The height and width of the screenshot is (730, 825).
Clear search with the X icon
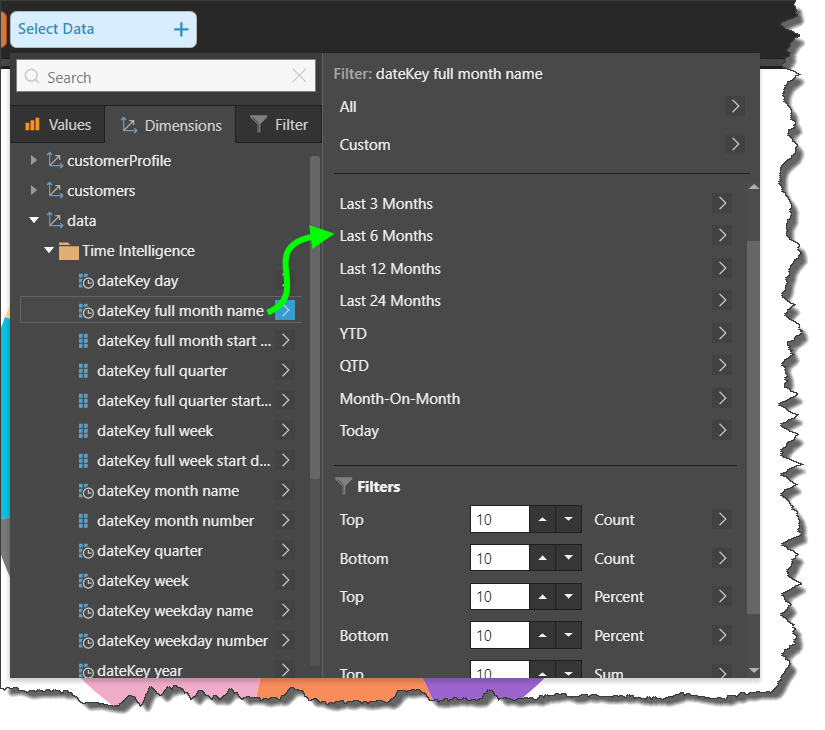tap(299, 76)
